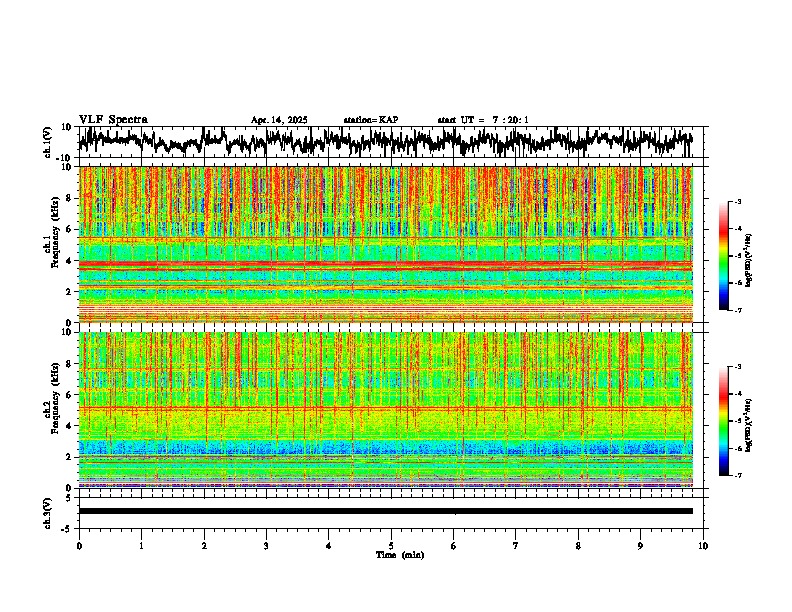Click the time axis tick label "9"
792x612 pixels.
640,546
